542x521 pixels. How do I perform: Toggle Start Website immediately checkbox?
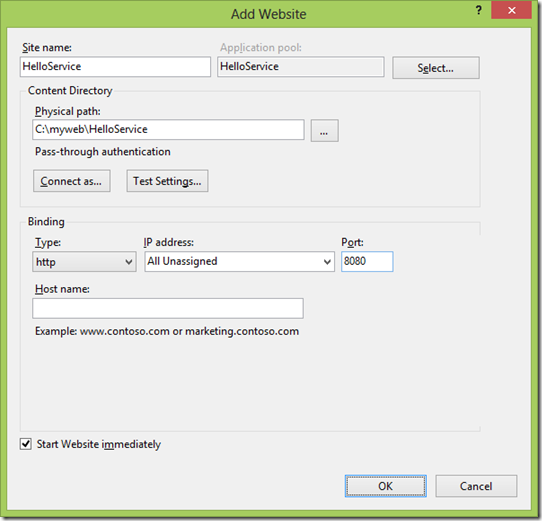pos(26,444)
